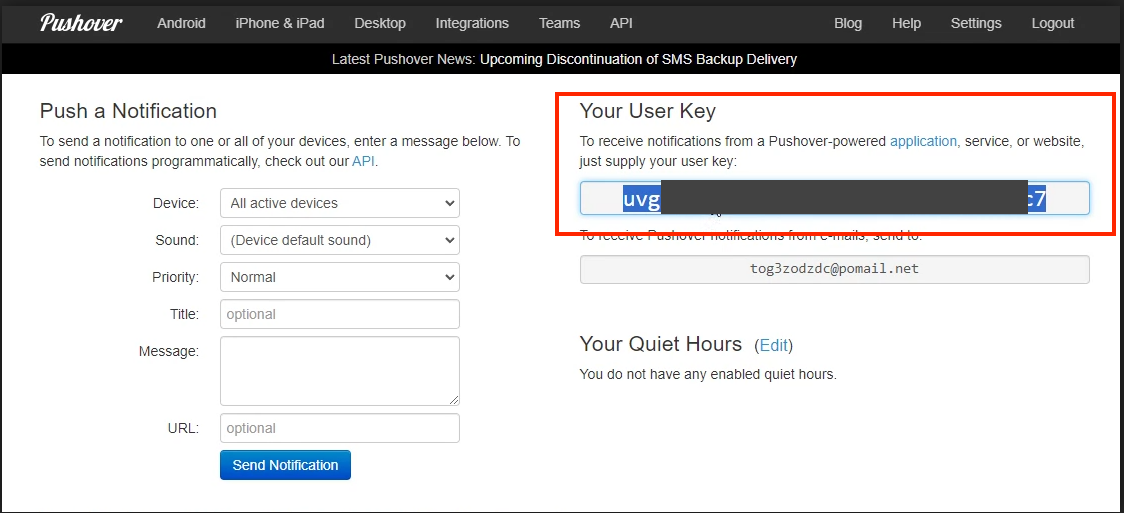The width and height of the screenshot is (1124, 513).
Task: Open the Sound dropdown
Action: click(x=339, y=240)
